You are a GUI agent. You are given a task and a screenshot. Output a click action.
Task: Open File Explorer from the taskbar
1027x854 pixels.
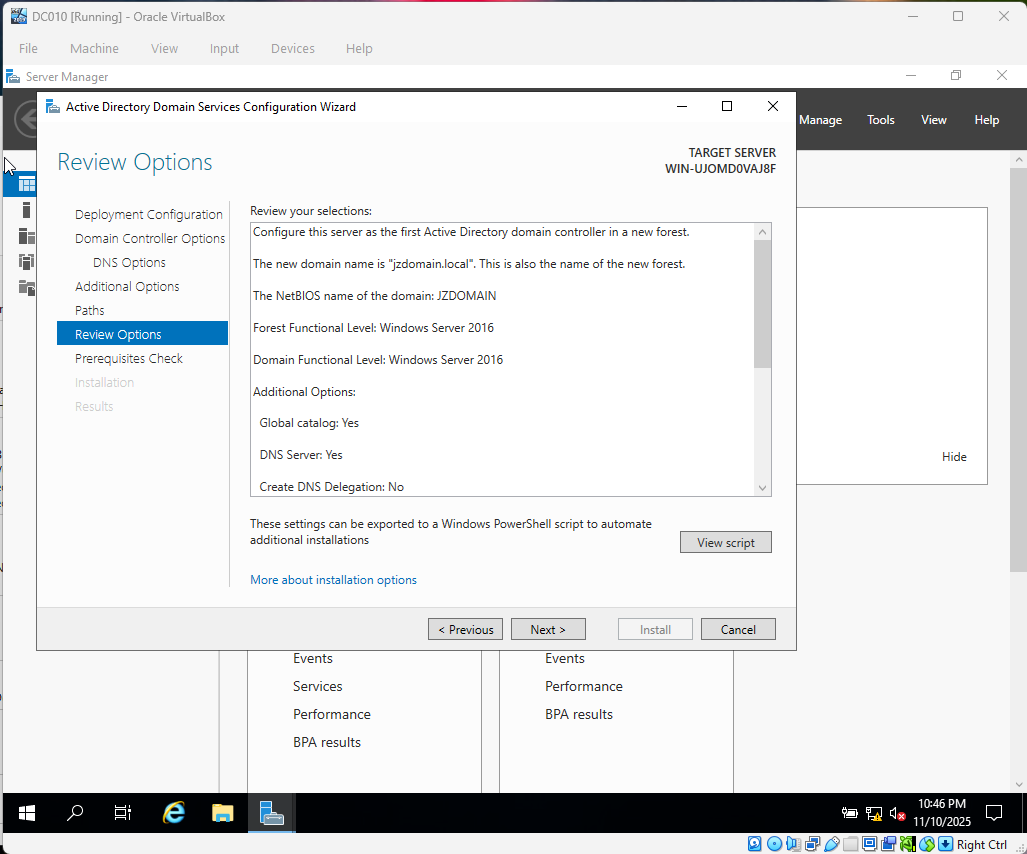pos(222,813)
